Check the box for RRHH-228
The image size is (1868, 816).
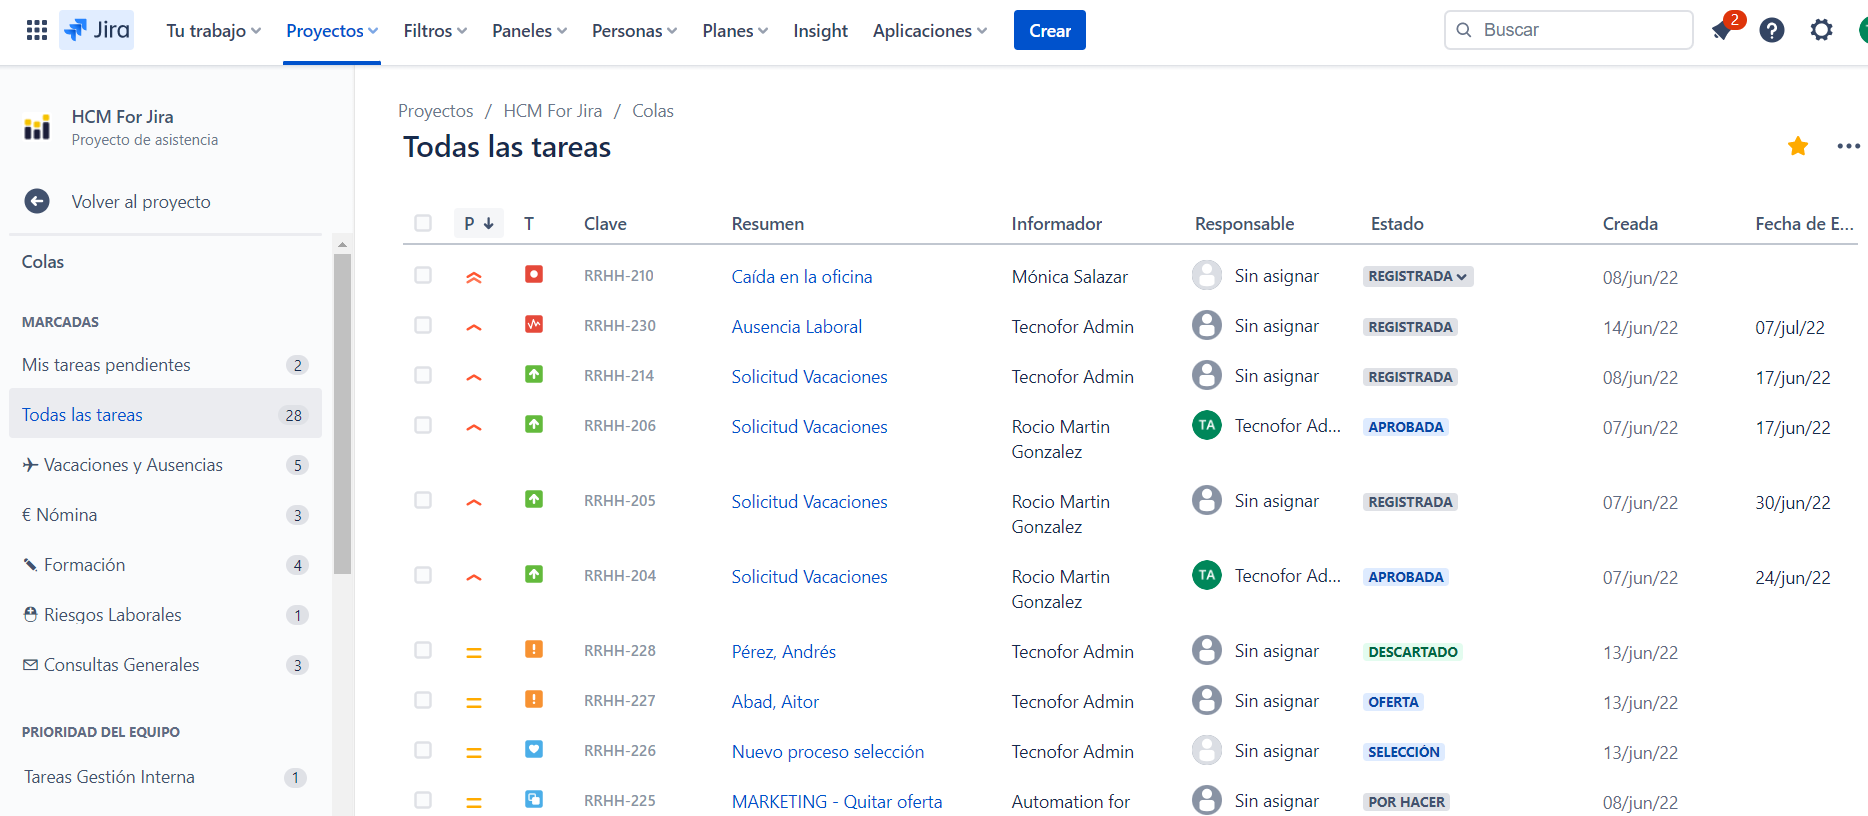coord(423,650)
